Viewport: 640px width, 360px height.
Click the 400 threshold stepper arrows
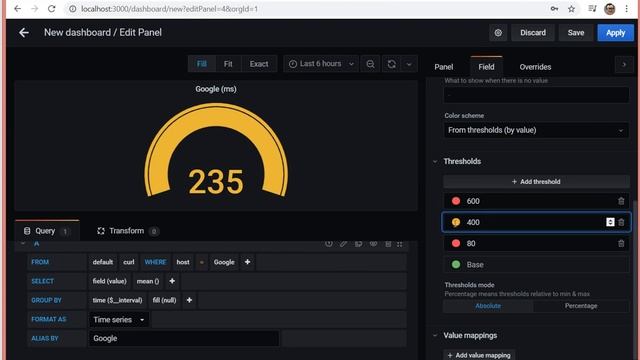click(x=610, y=222)
